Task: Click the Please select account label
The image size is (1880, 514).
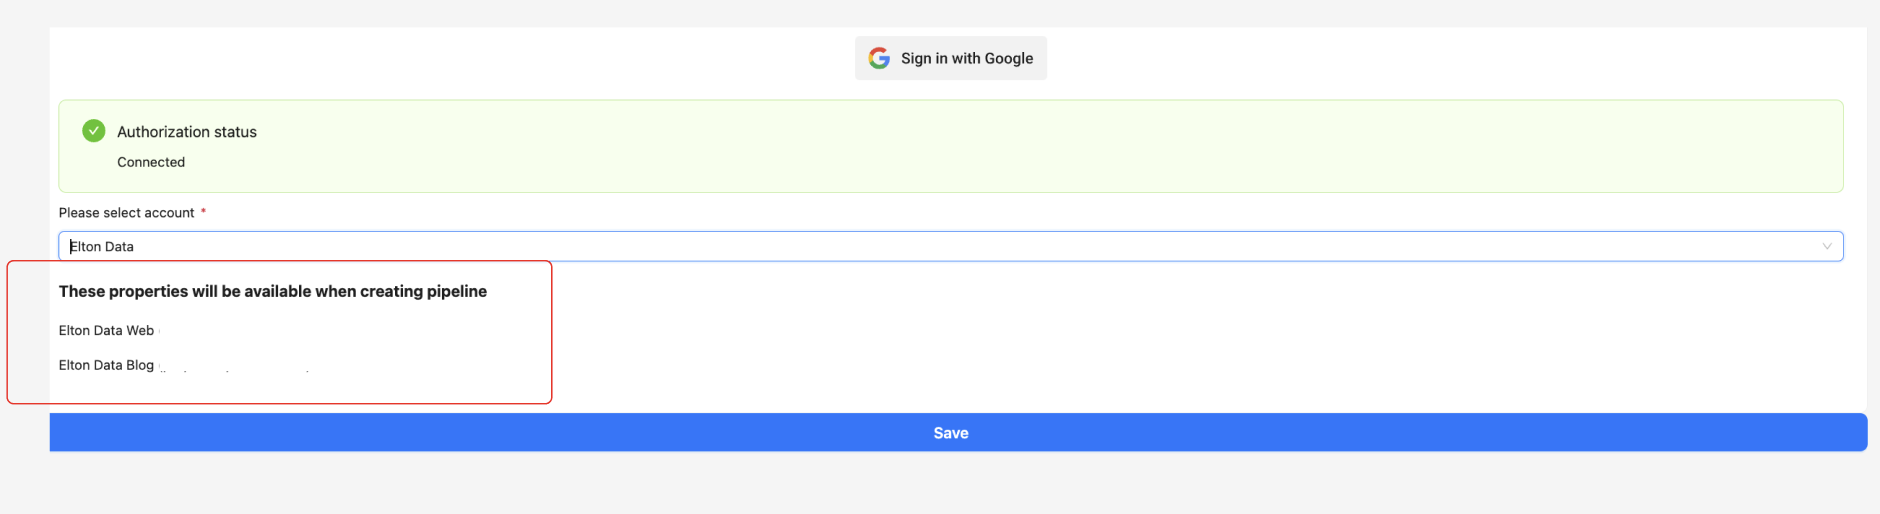Action: click(127, 213)
